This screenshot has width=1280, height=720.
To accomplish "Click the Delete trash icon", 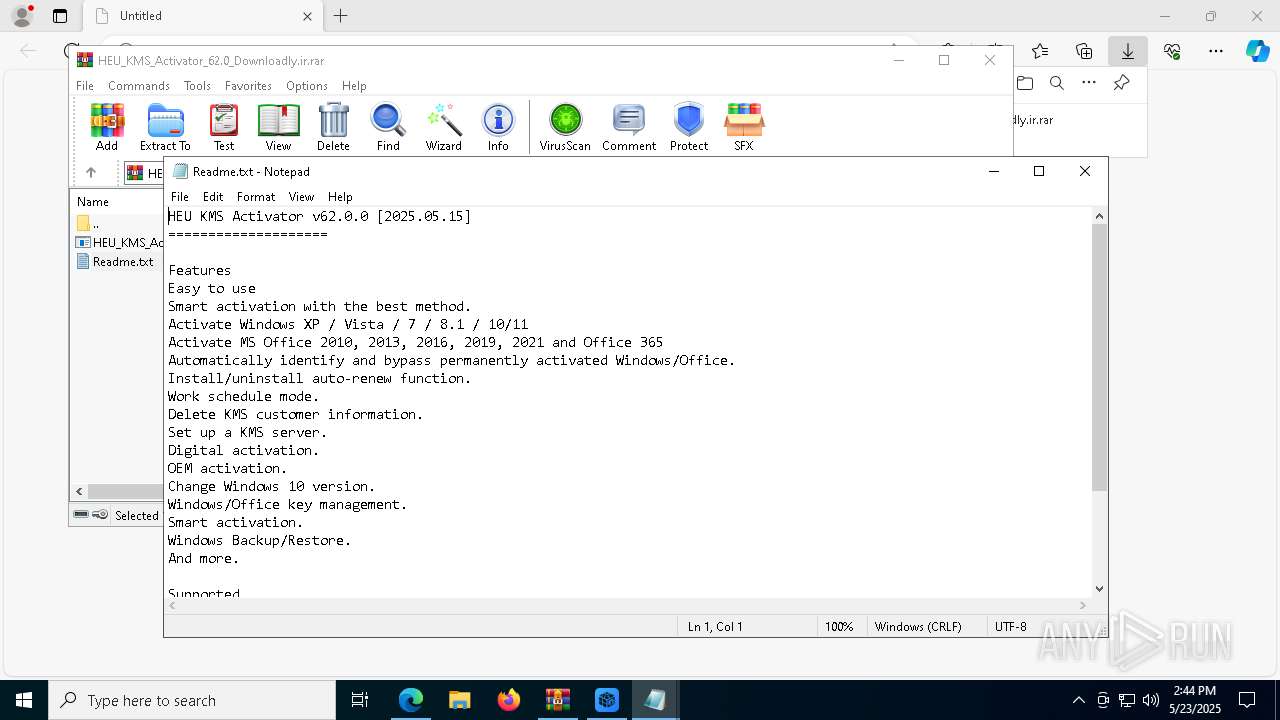I will coord(333,126).
